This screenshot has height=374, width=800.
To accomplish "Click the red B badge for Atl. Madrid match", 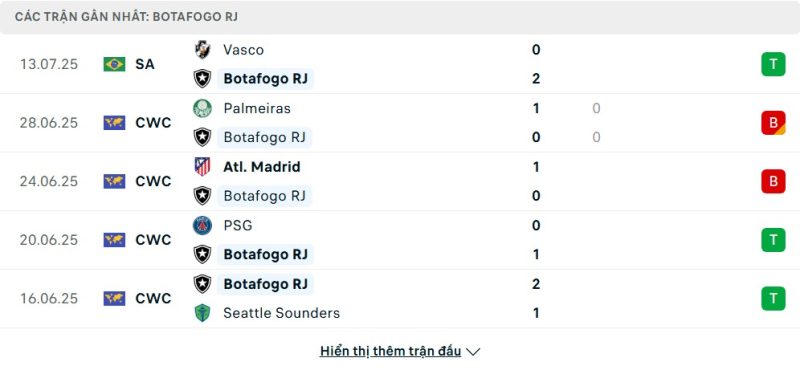I will pyautogui.click(x=773, y=181).
